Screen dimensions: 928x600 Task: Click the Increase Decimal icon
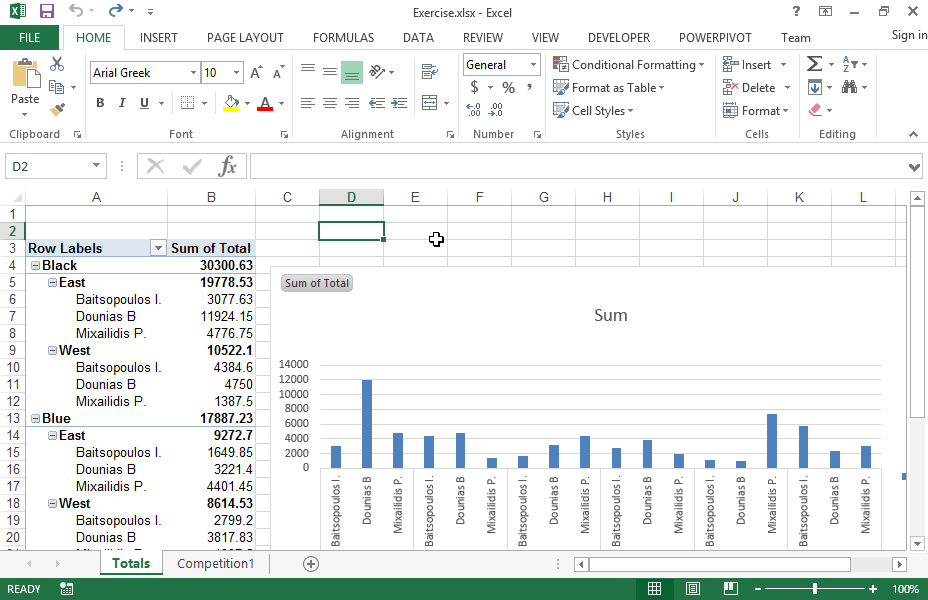tap(473, 109)
